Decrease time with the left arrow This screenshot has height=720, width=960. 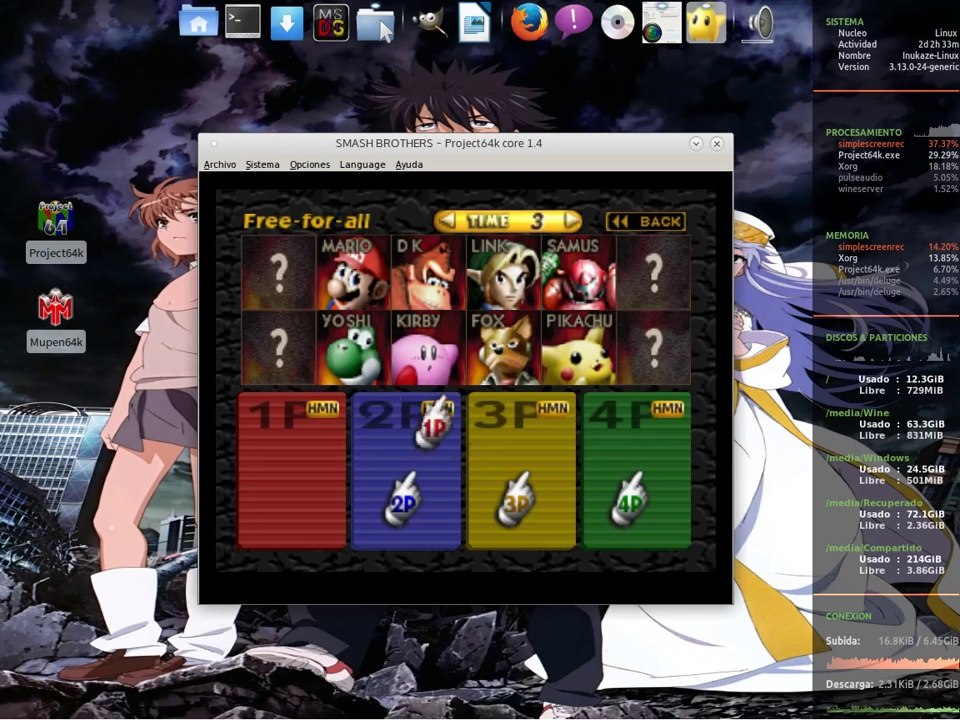pyautogui.click(x=448, y=220)
